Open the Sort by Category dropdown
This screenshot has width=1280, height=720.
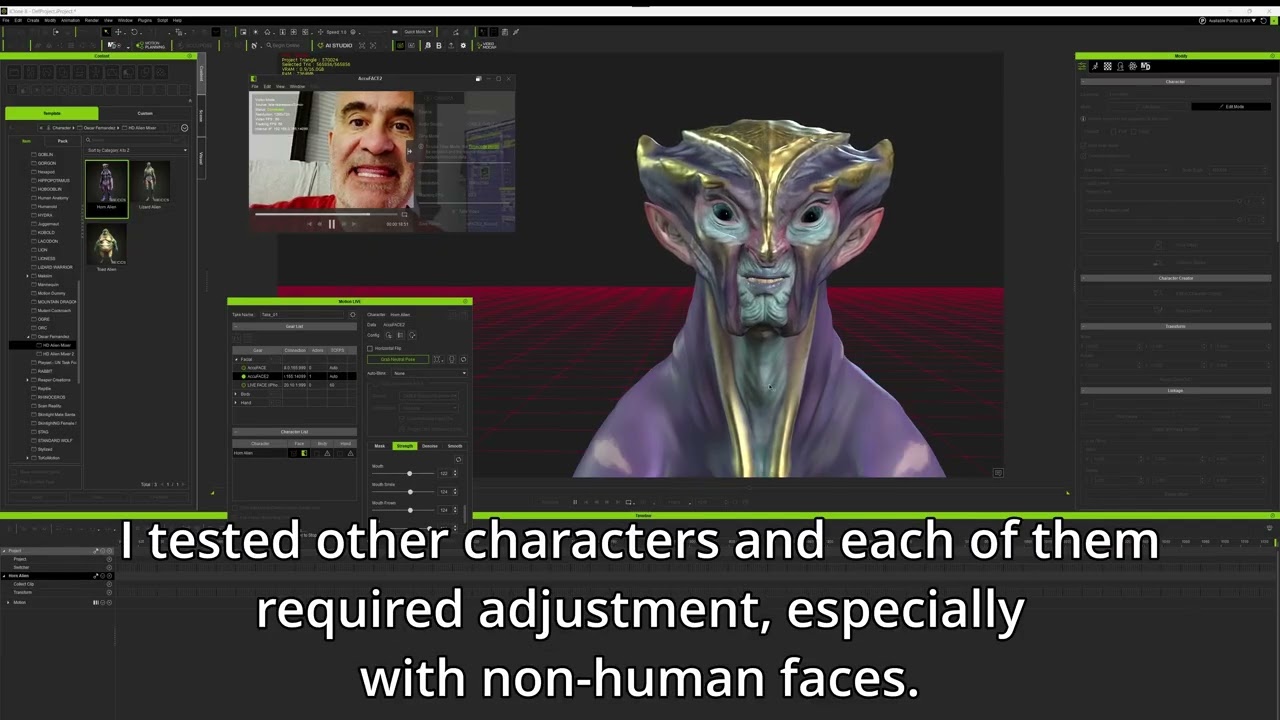(x=137, y=150)
